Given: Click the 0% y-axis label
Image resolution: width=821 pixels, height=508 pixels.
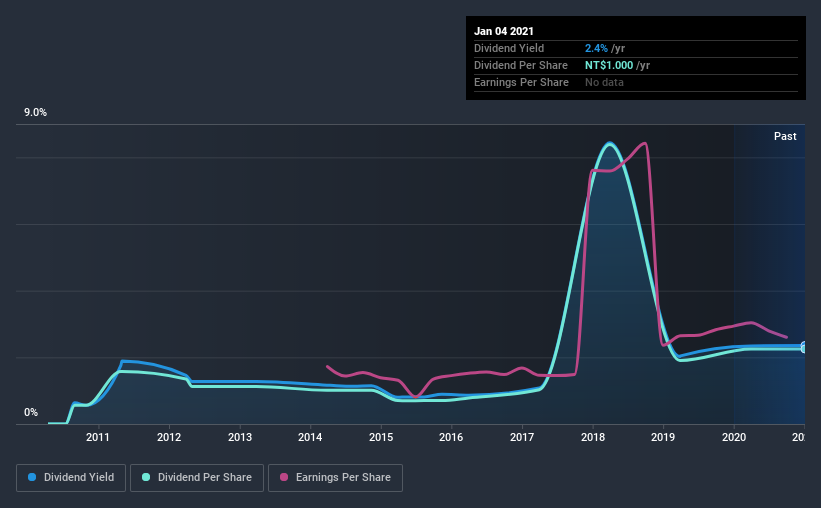Looking at the screenshot, I should (x=31, y=413).
